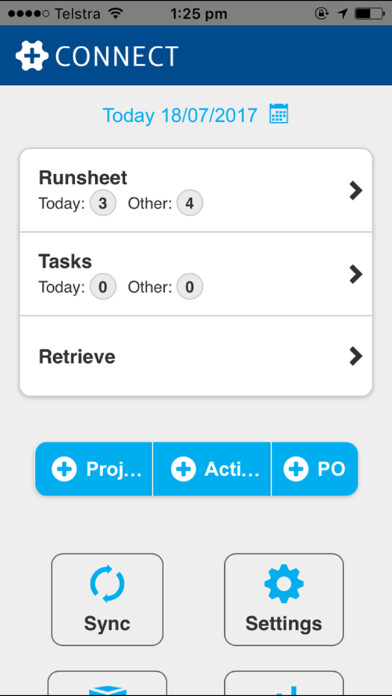Tap the Runsheet Today count badge 3

(x=103, y=204)
